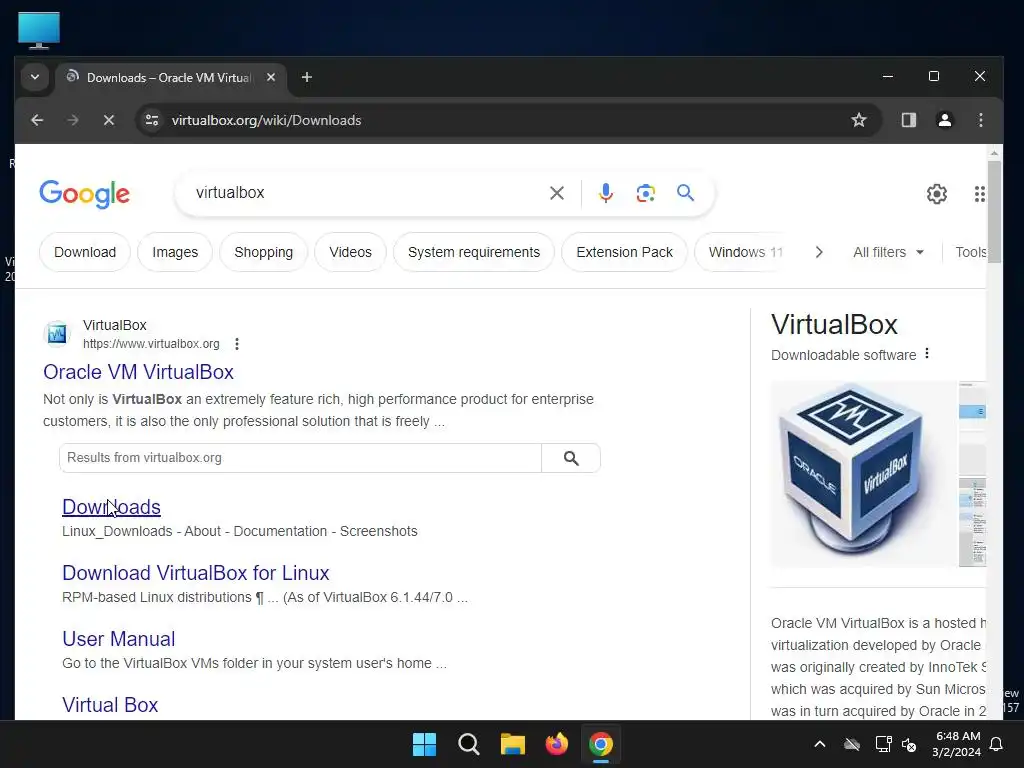The image size is (1024, 768).
Task: Close the Downloads – Oracle VM VirtualBox tab
Action: (271, 77)
